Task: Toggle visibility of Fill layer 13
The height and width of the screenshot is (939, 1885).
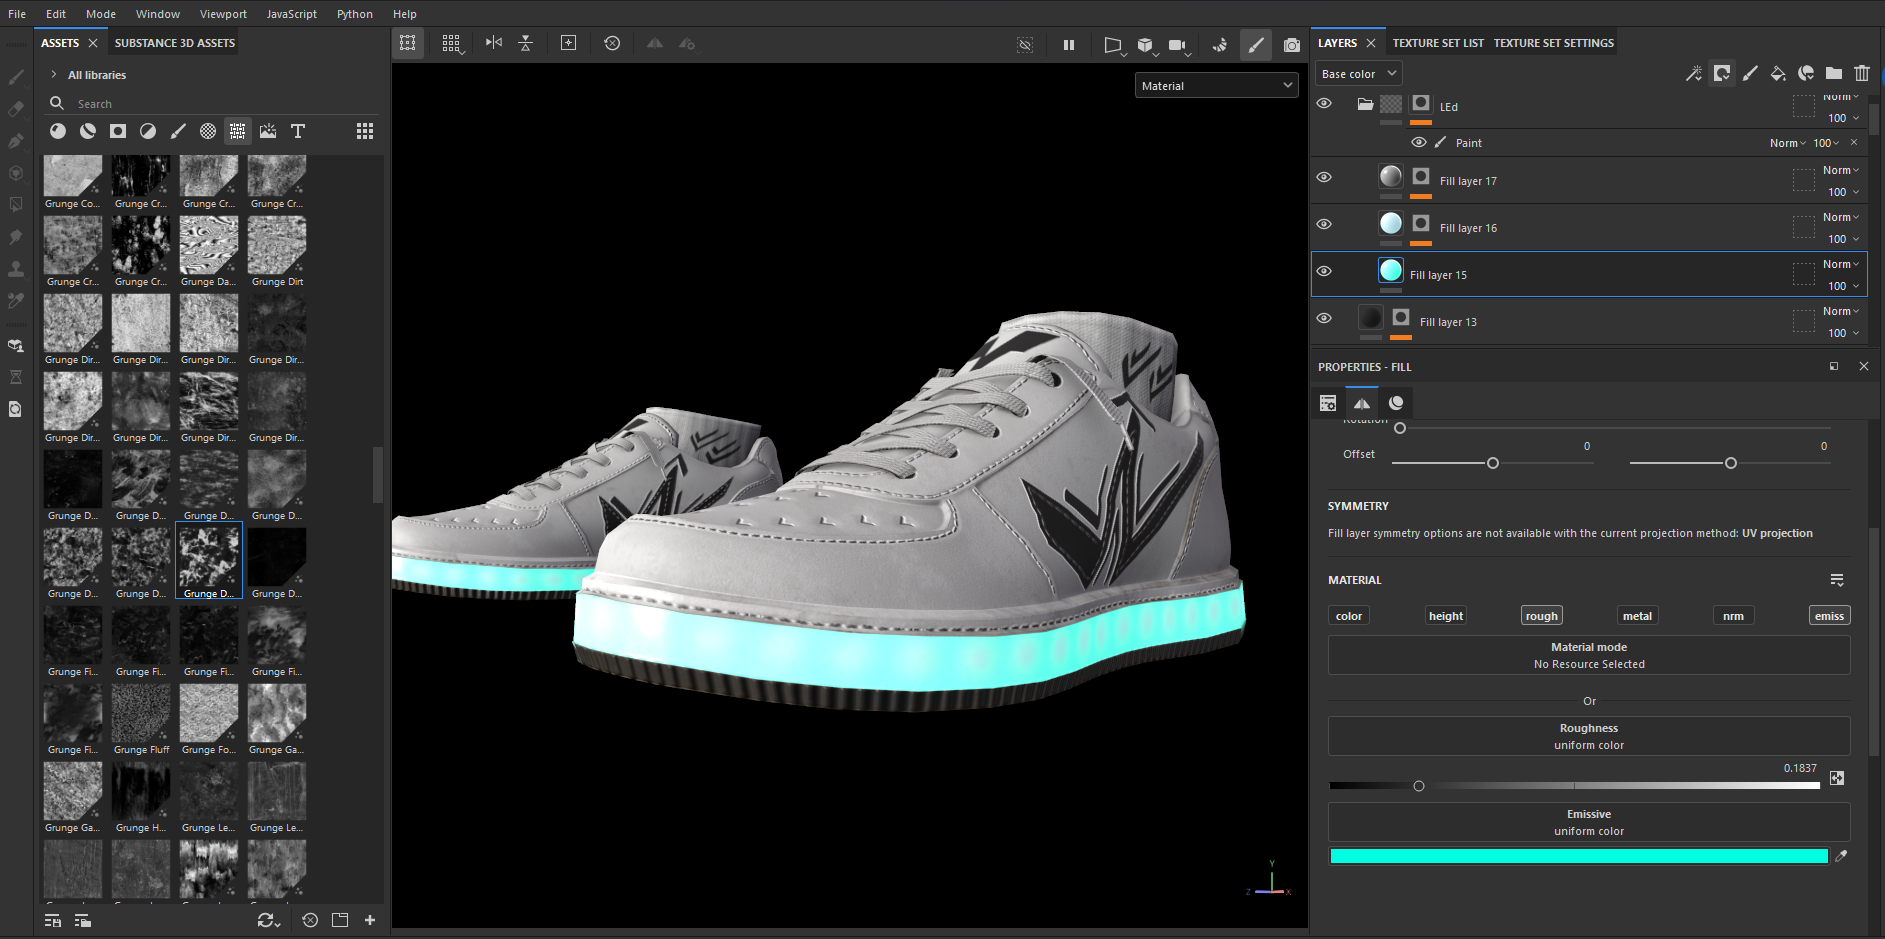Action: click(x=1324, y=319)
